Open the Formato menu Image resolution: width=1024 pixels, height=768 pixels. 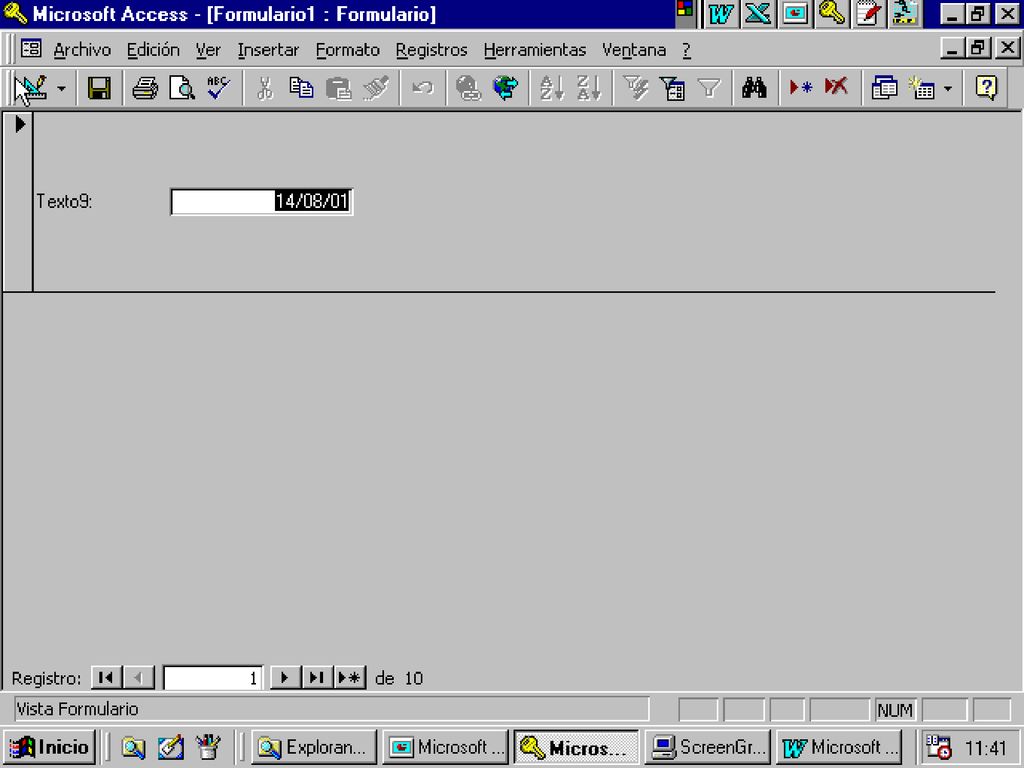347,50
